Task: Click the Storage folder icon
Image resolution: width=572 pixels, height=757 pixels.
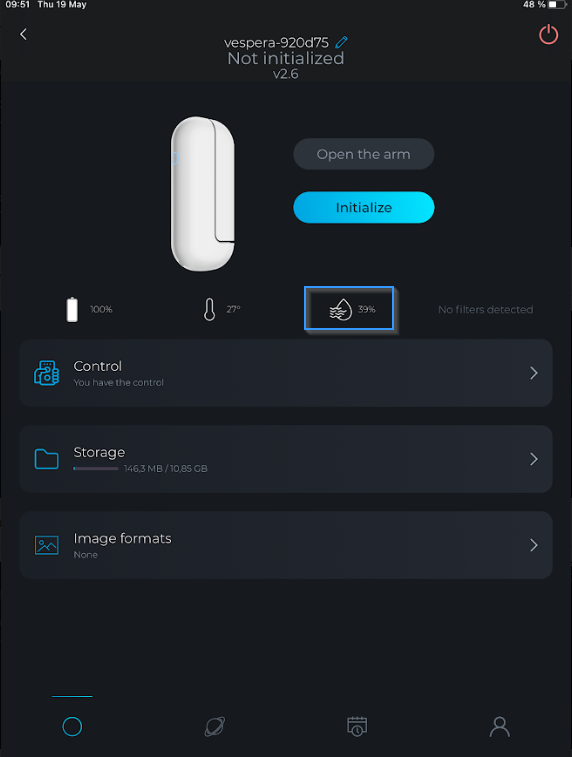Action: coord(46,459)
